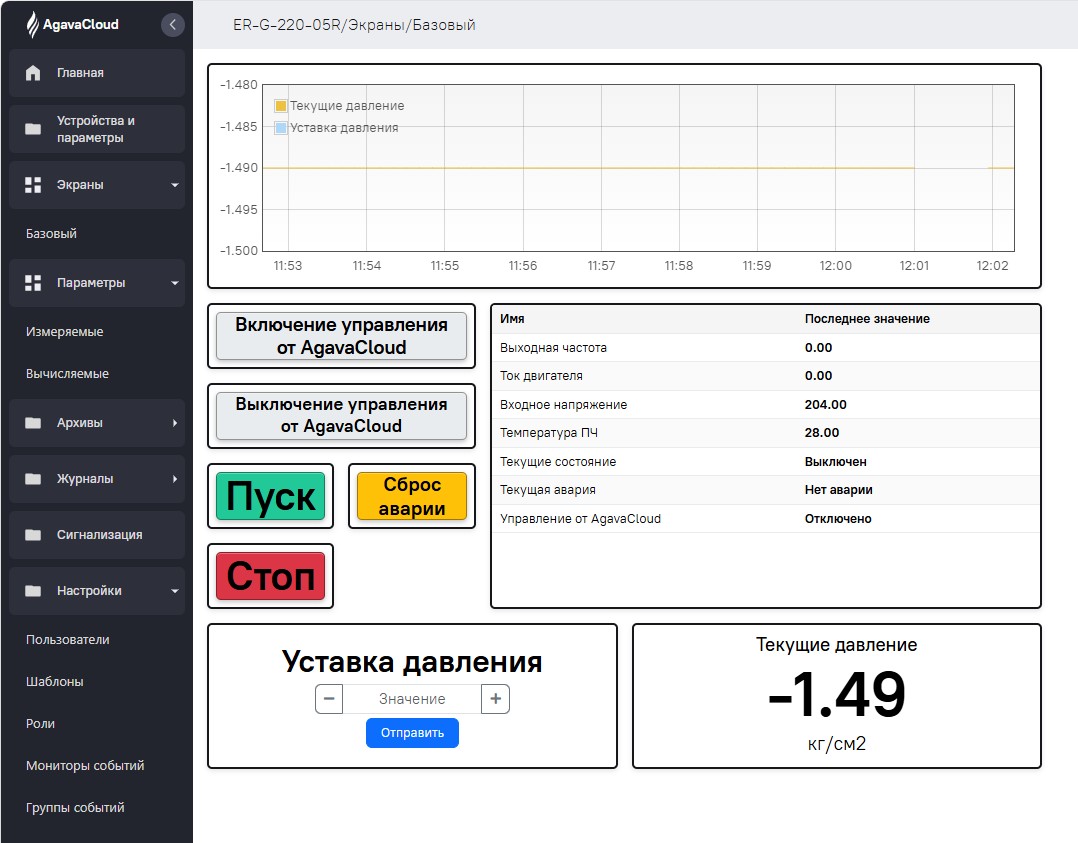The image size is (1078, 843).
Task: Click the Уставка давления heading
Action: (x=412, y=662)
